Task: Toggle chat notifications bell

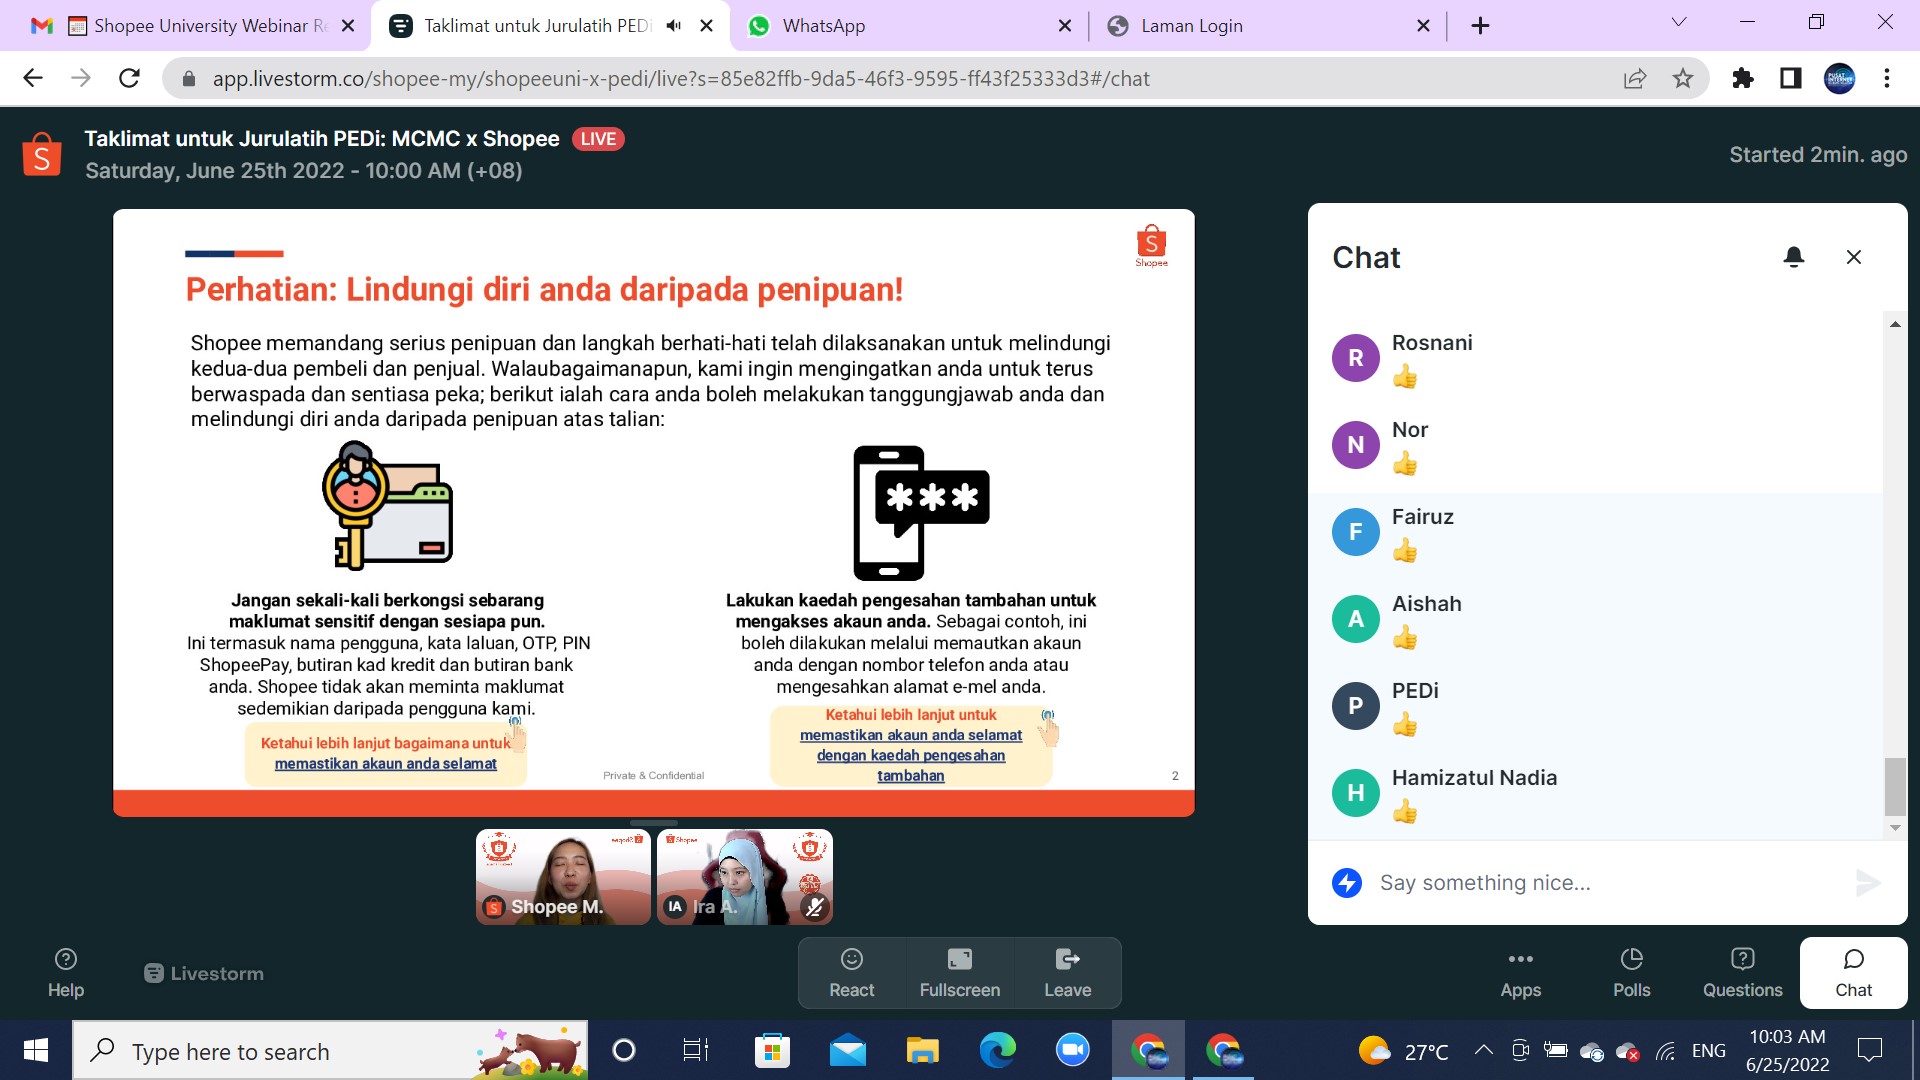Action: pyautogui.click(x=1794, y=257)
